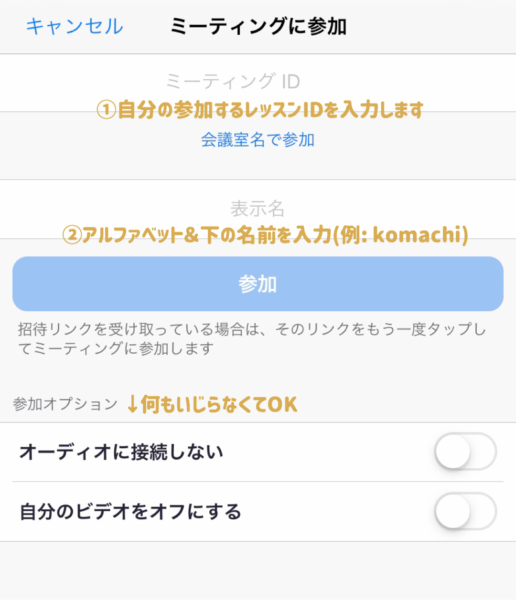The image size is (516, 600).
Task: Click the ミーティングに参加 header title
Action: [258, 26]
